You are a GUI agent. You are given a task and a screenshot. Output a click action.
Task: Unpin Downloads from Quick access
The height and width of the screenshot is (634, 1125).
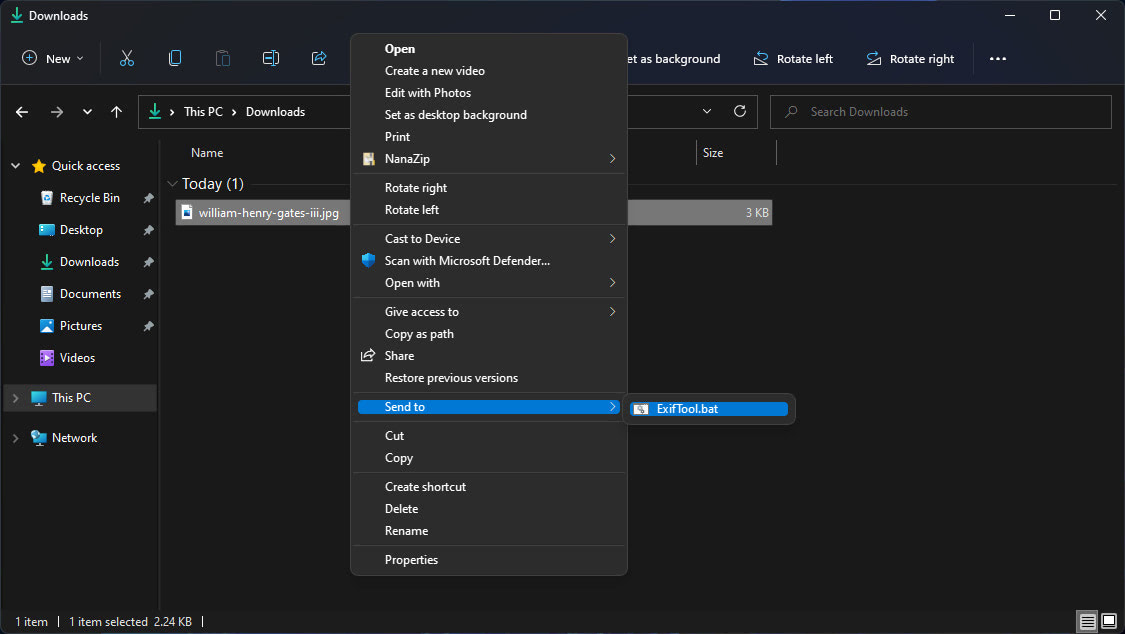148,261
